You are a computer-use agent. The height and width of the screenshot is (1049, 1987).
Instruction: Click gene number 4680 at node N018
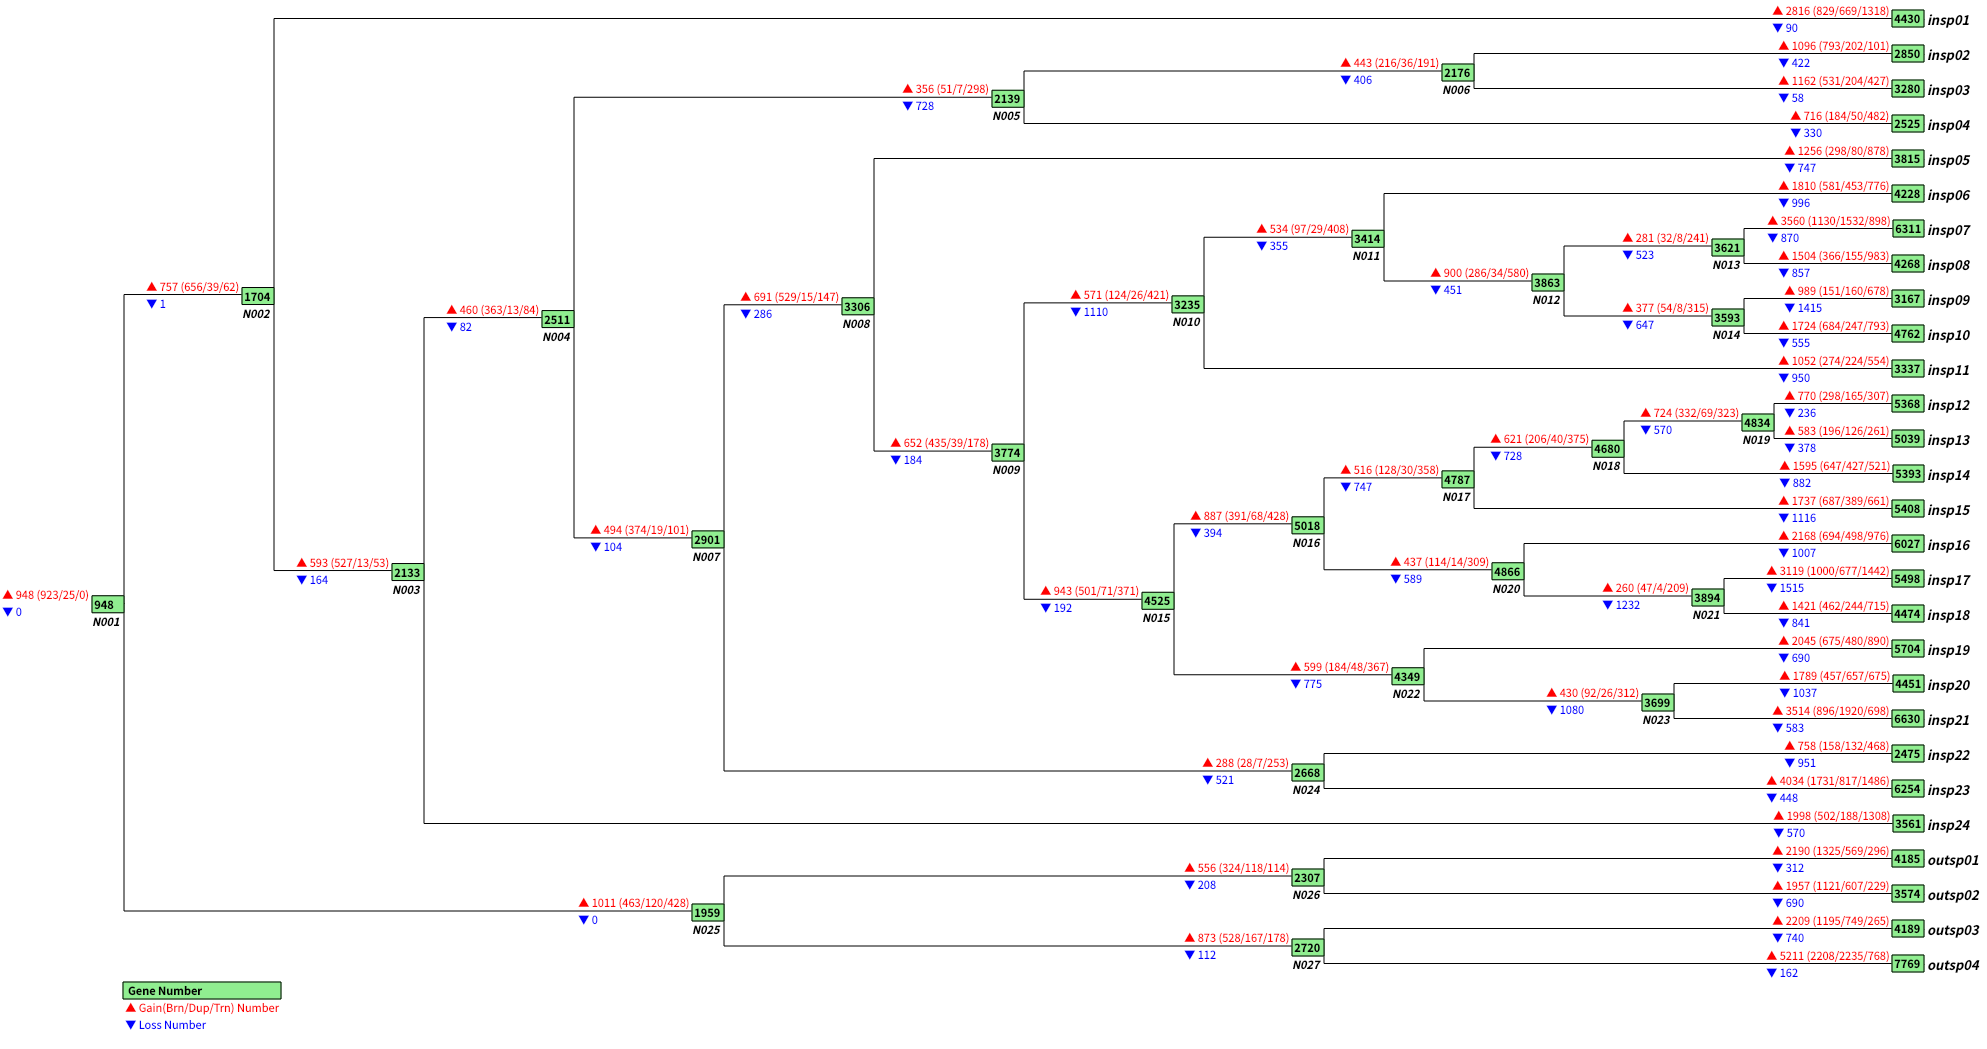point(1607,448)
